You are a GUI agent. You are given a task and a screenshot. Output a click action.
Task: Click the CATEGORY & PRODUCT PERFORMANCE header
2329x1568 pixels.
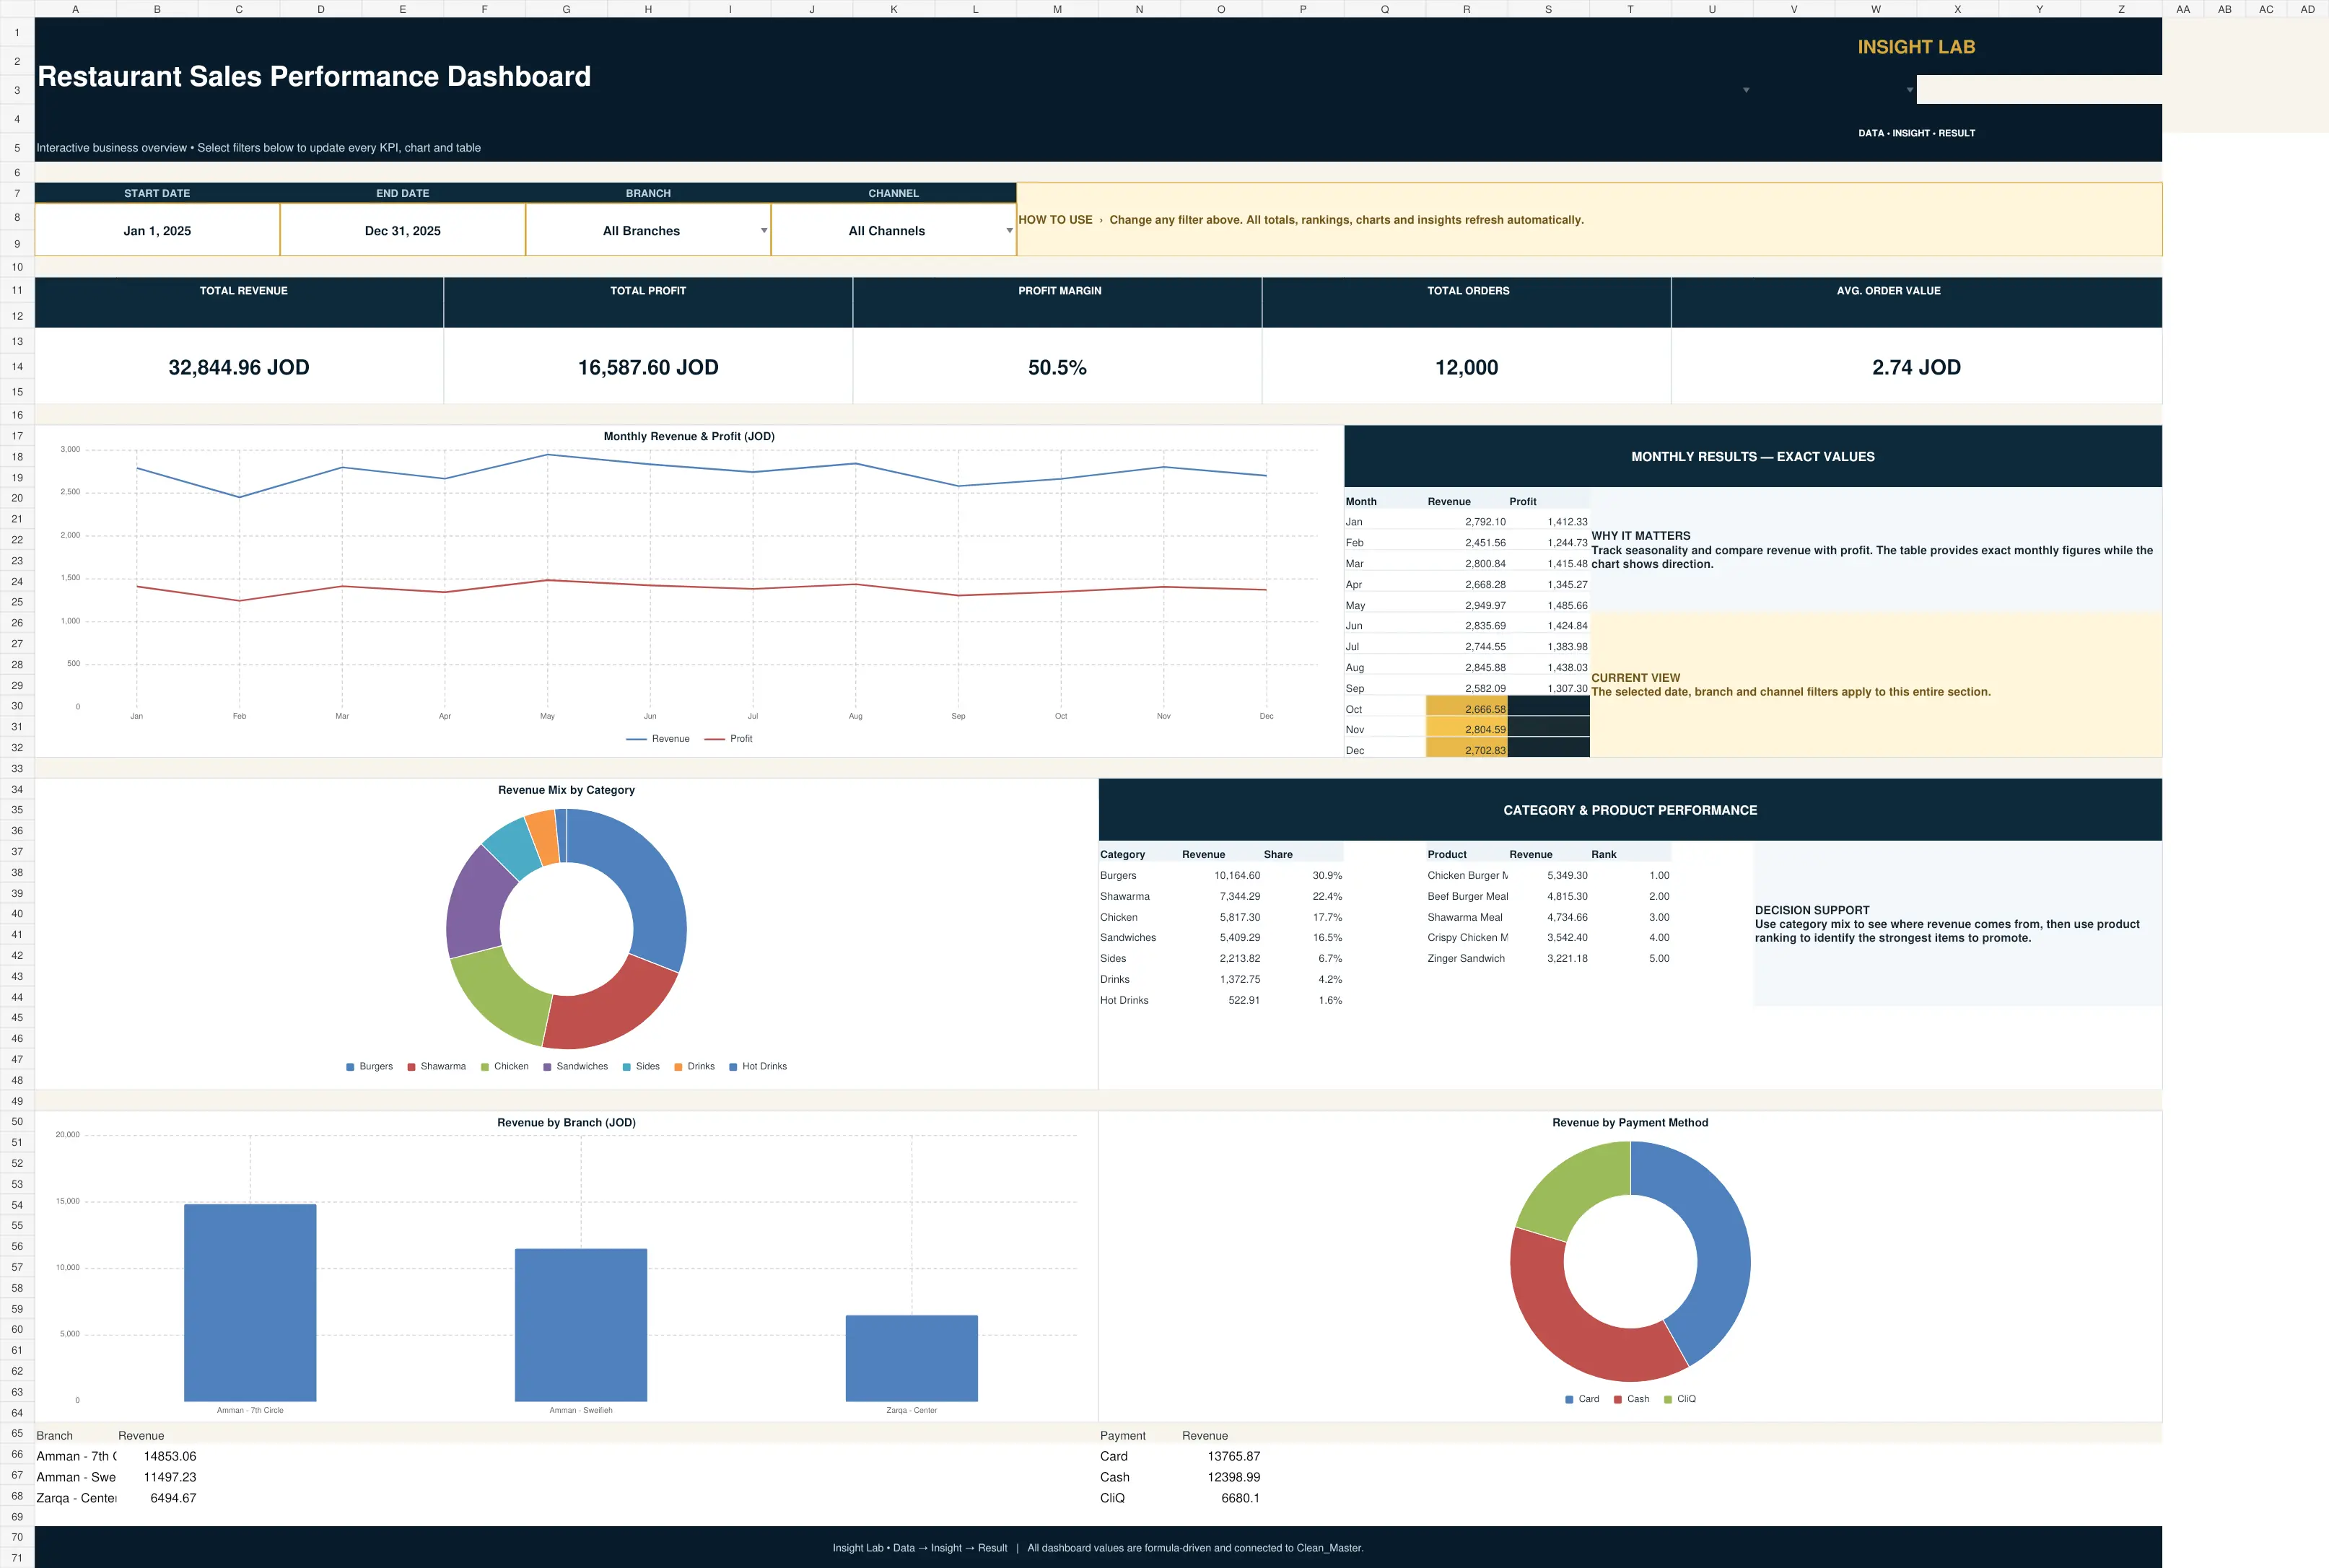click(1630, 811)
